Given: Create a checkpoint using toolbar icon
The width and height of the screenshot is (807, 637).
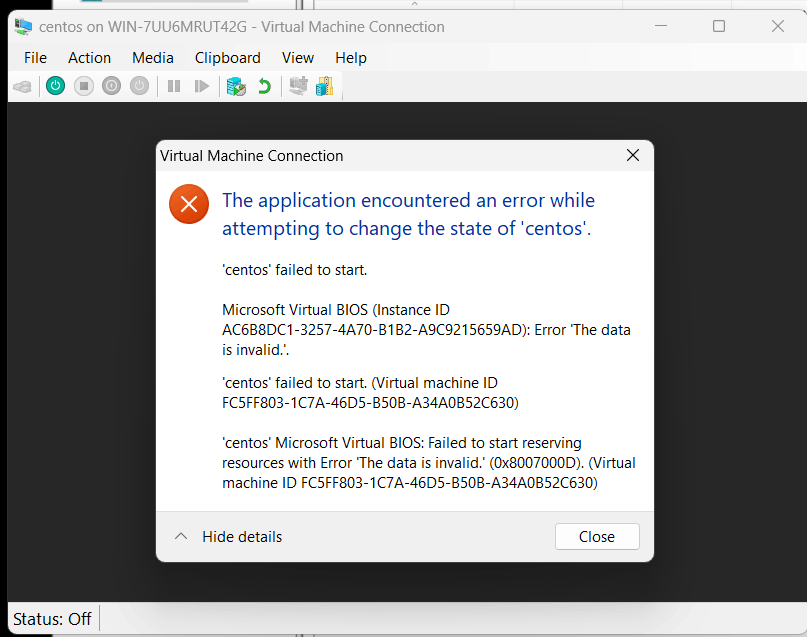Looking at the screenshot, I should click(236, 86).
